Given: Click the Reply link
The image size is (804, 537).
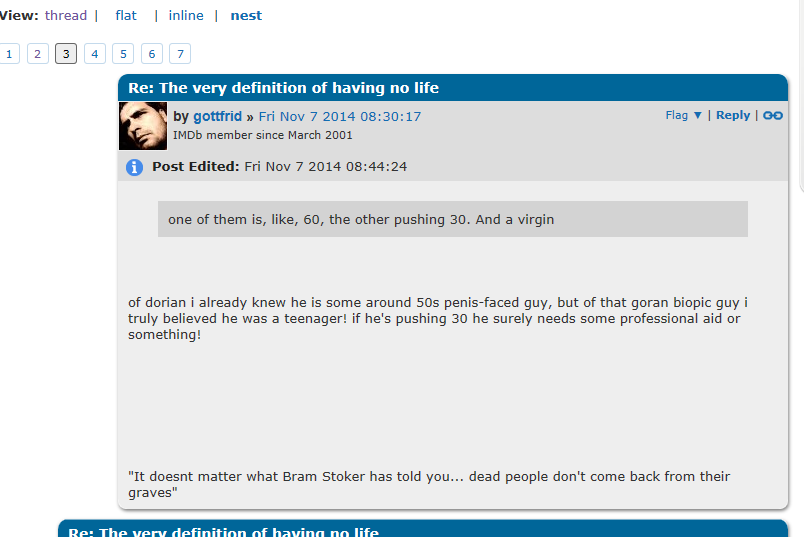Looking at the screenshot, I should (x=733, y=116).
